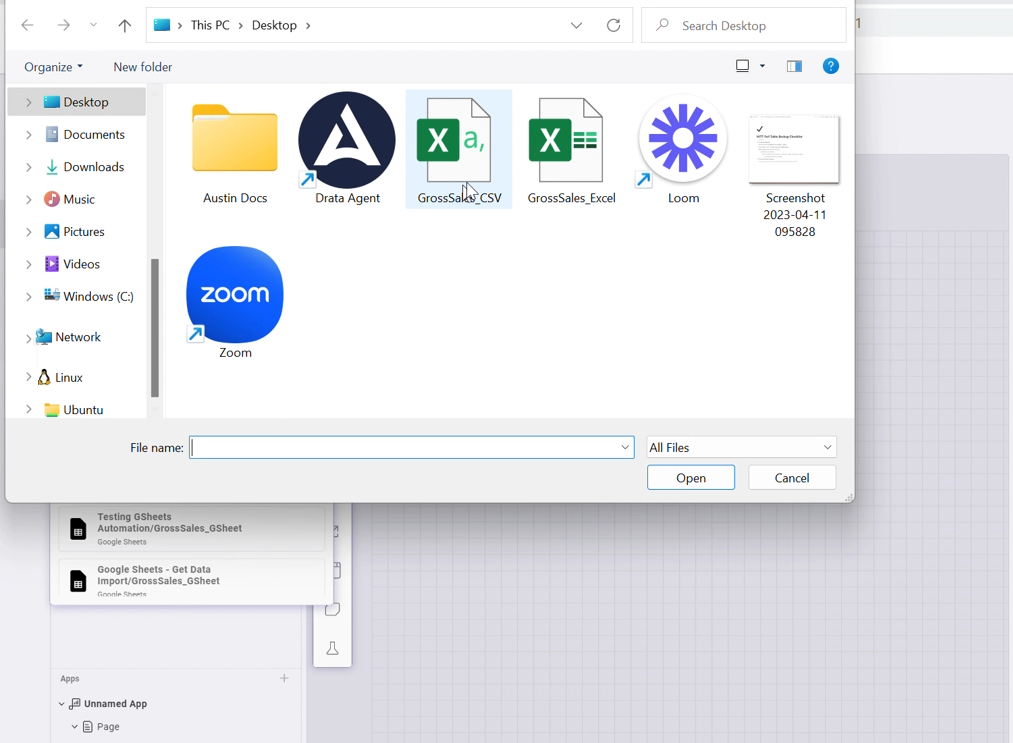This screenshot has width=1013, height=743.
Task: Open File name history dropdown arrow
Action: pos(625,447)
